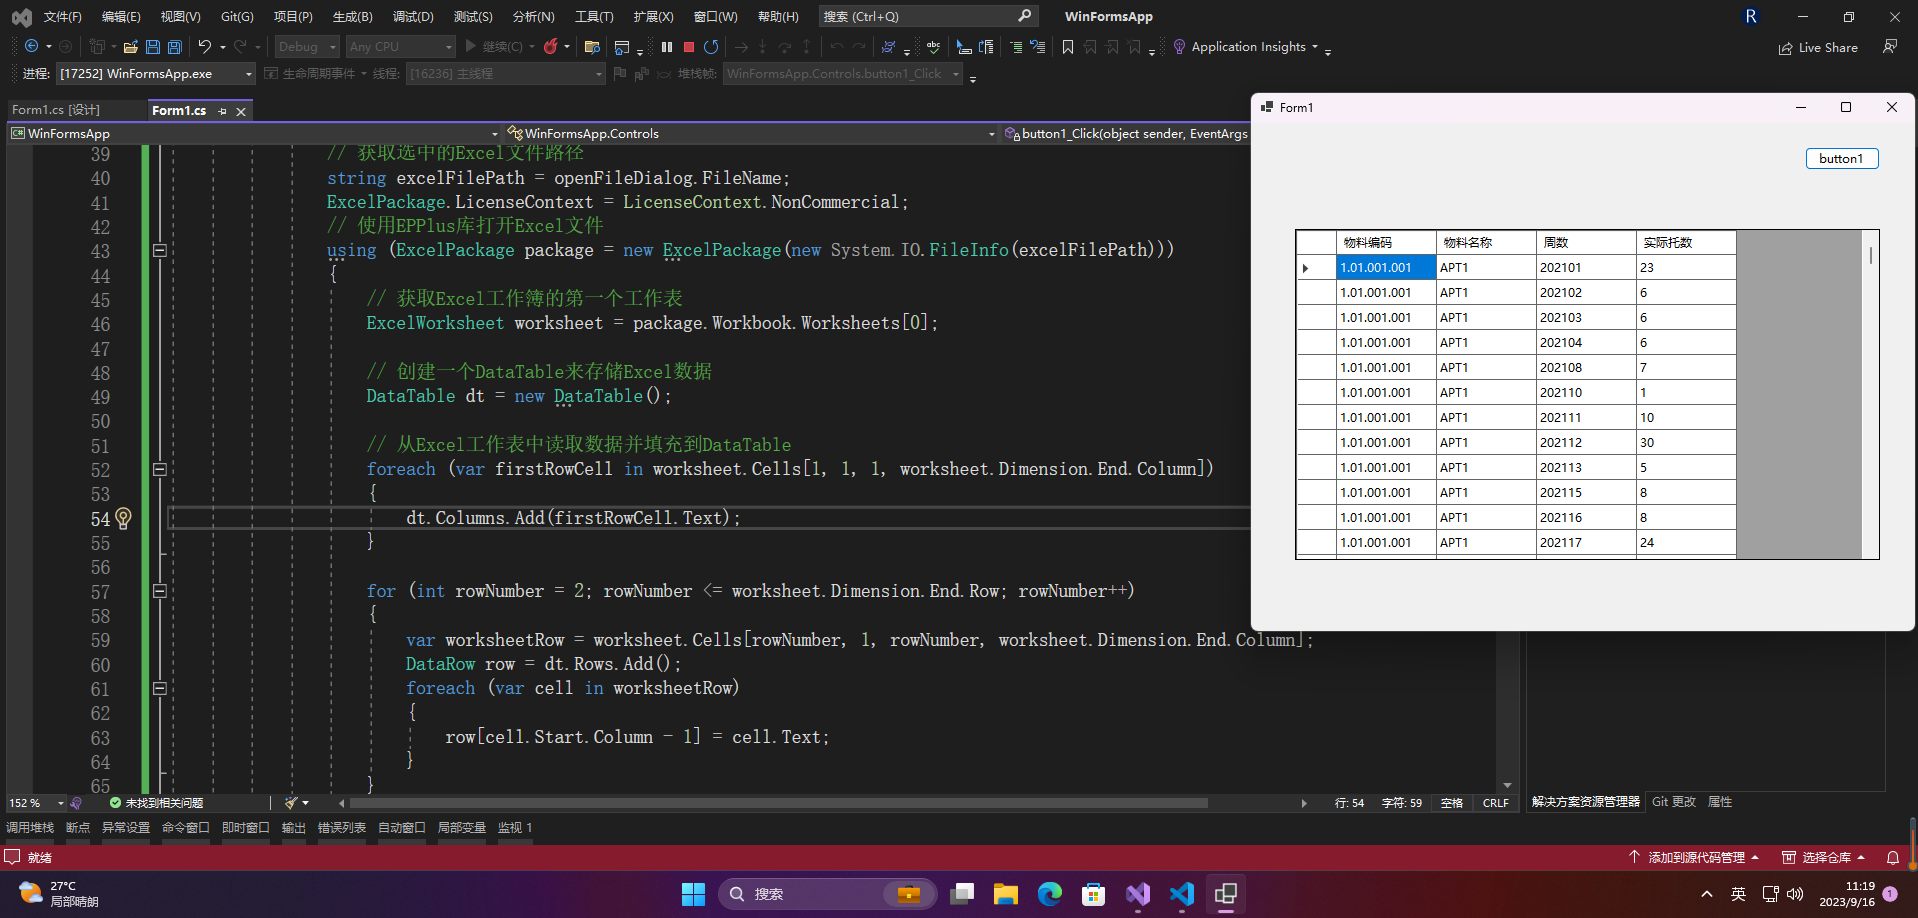This screenshot has width=1918, height=918.
Task: Open the stack frame dropdown
Action: 843,74
